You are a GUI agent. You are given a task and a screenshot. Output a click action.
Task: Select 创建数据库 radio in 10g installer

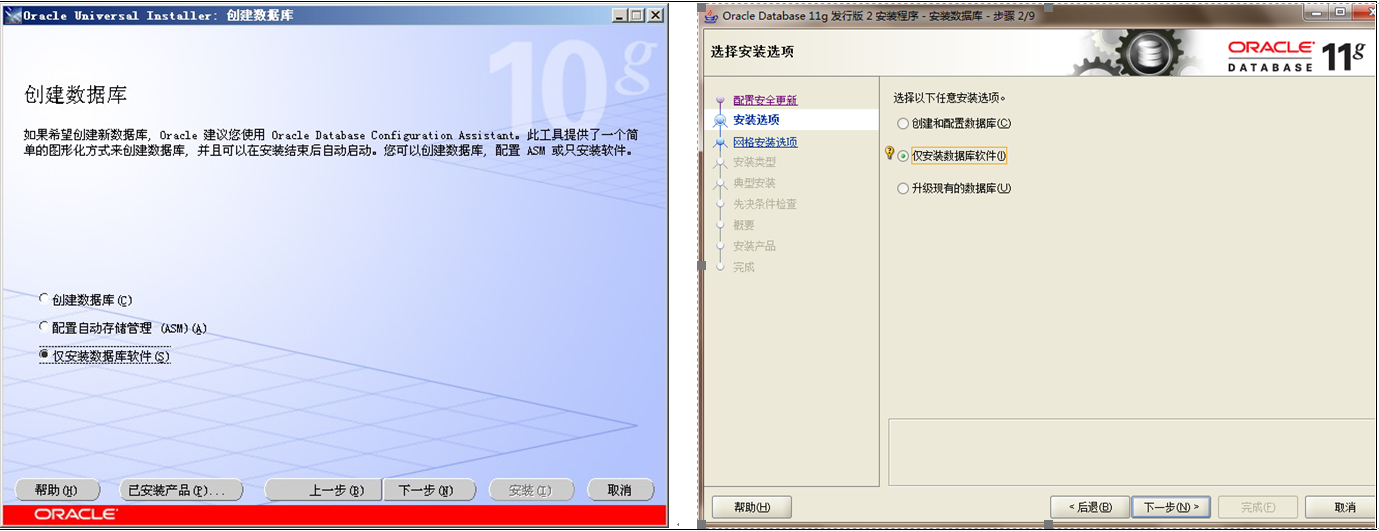tap(43, 300)
